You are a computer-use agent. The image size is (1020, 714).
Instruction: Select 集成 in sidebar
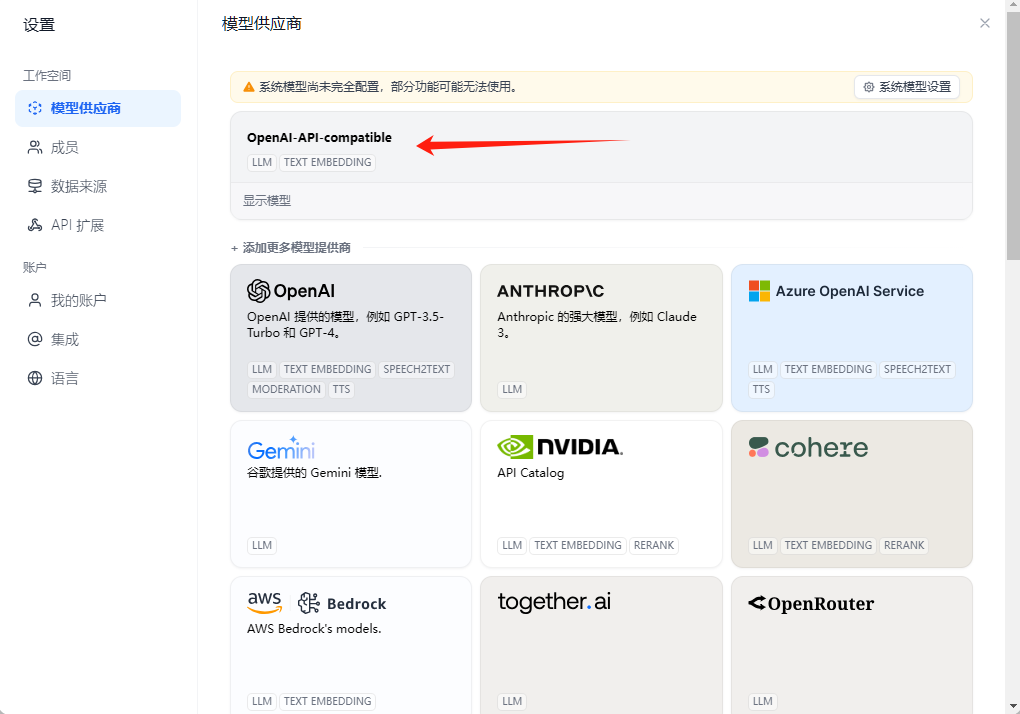[x=98, y=339]
